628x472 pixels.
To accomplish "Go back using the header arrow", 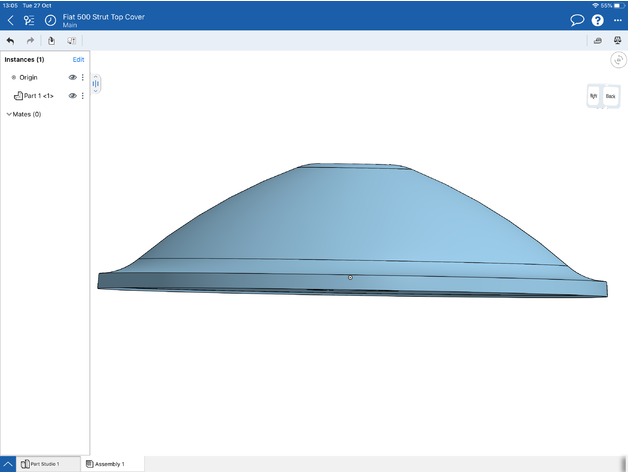I will click(10, 20).
